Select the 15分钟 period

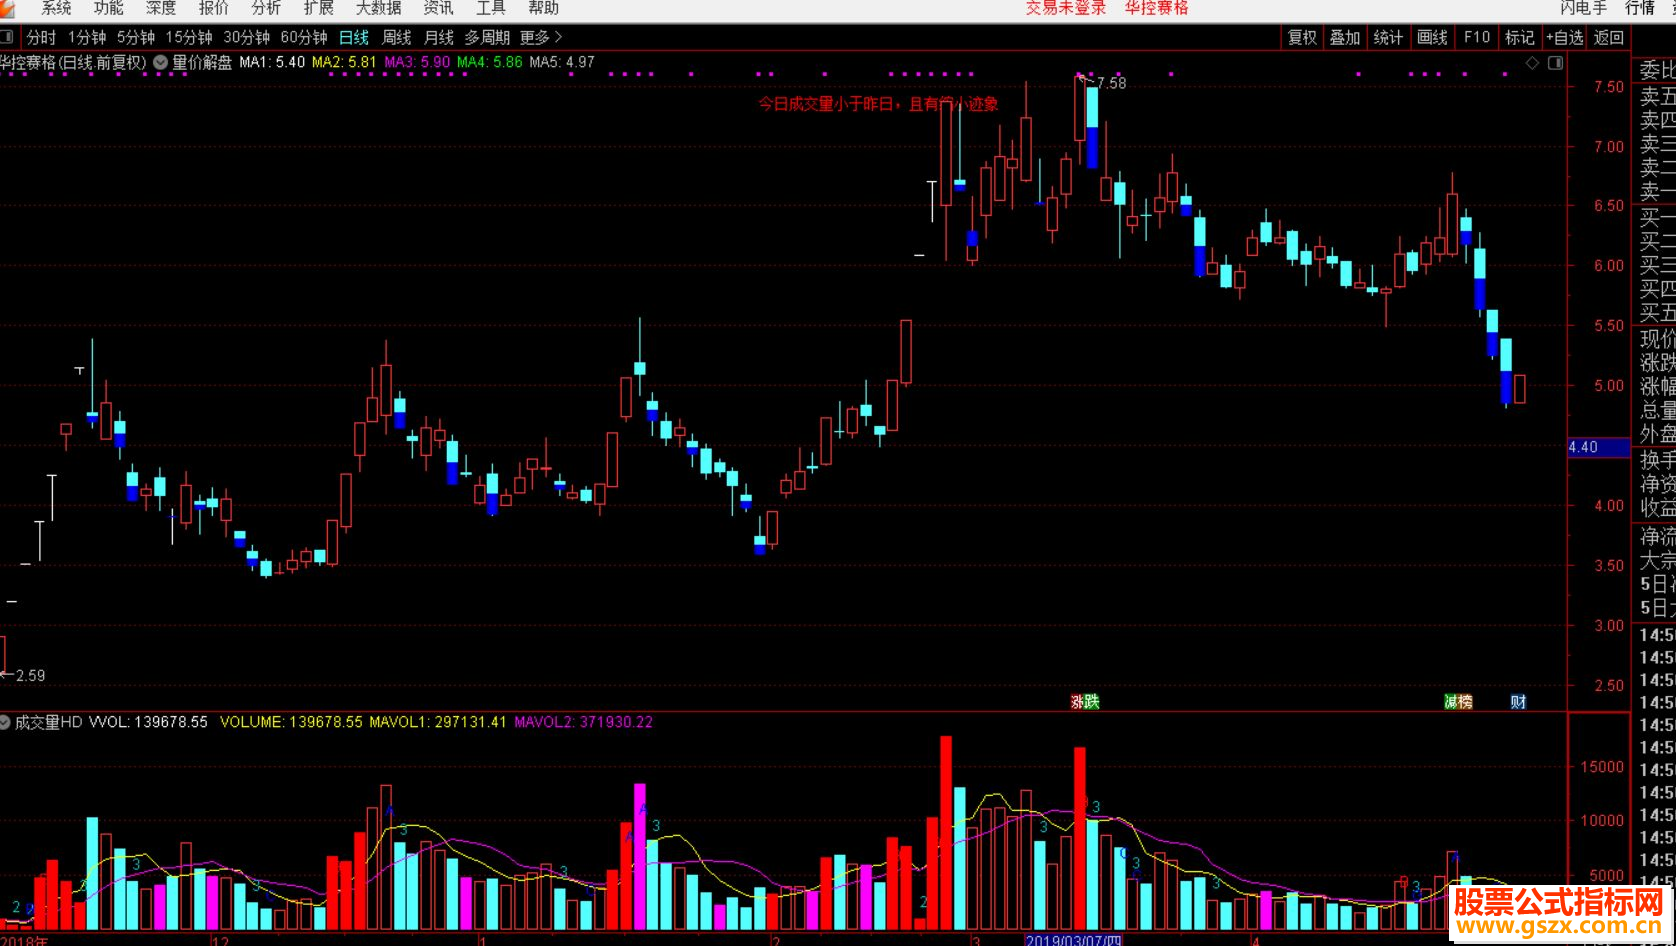pyautogui.click(x=189, y=37)
